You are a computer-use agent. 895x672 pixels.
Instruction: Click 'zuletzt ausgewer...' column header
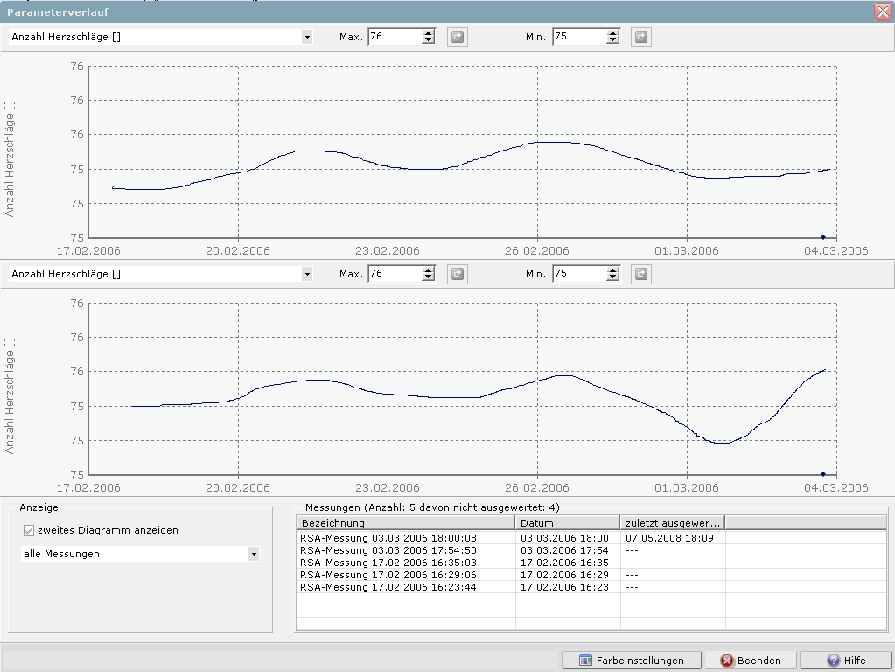[671, 523]
